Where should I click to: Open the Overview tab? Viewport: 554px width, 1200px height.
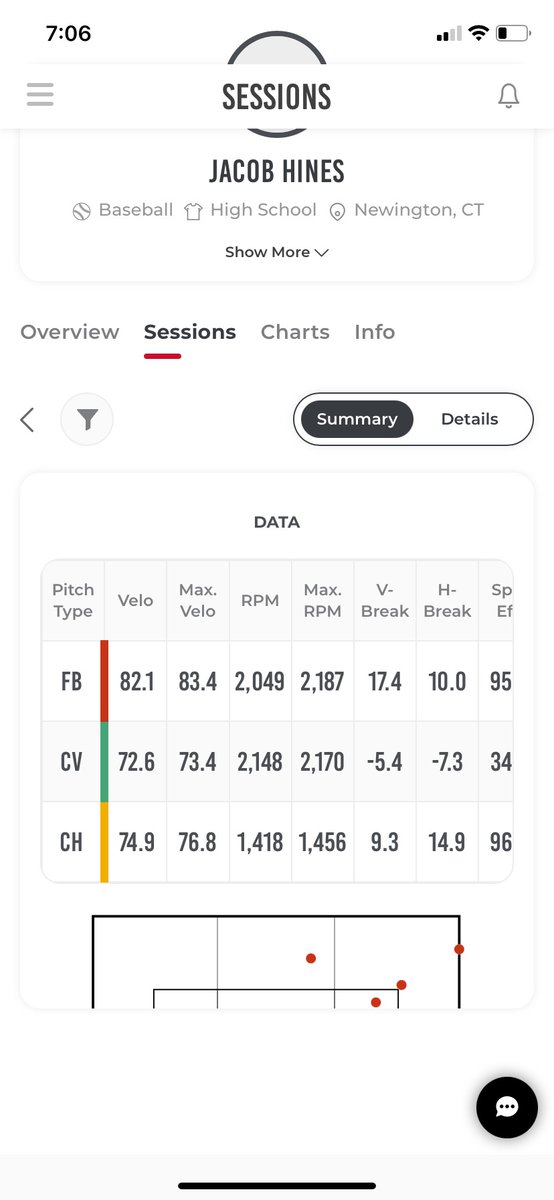coord(70,332)
